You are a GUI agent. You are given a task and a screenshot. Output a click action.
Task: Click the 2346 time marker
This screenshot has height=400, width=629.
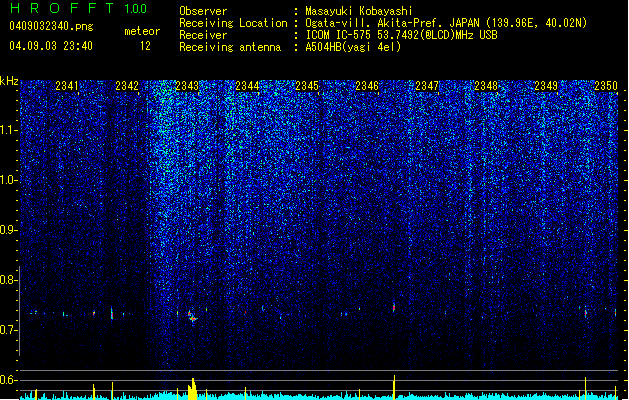click(367, 86)
